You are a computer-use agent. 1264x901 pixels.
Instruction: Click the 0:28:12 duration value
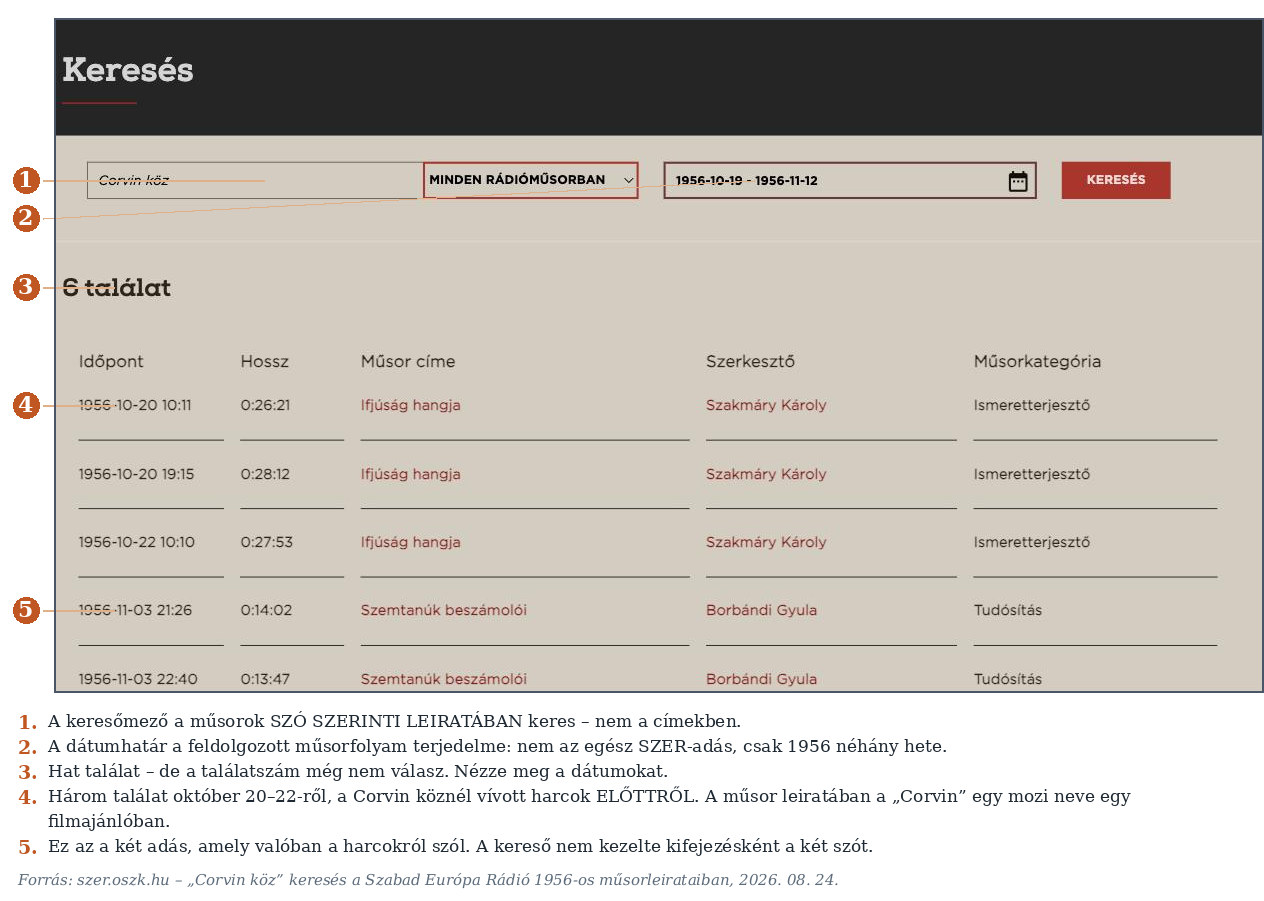tap(265, 474)
